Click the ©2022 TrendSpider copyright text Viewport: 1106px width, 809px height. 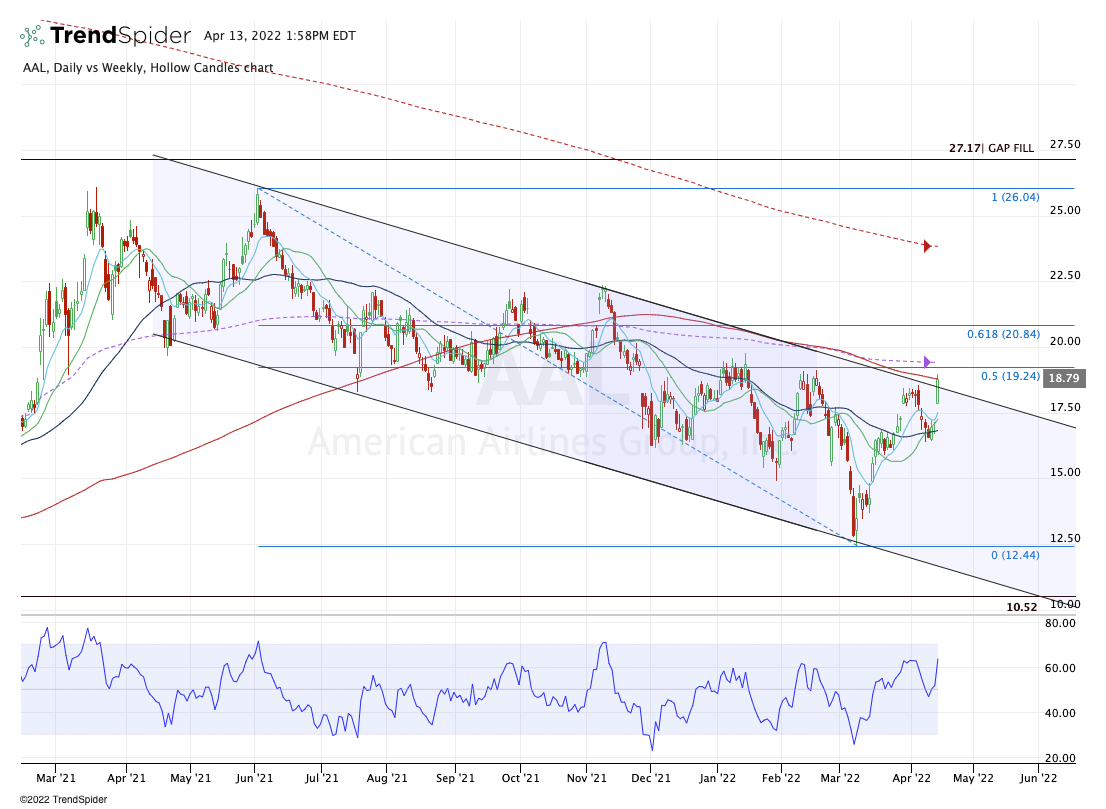(x=63, y=800)
